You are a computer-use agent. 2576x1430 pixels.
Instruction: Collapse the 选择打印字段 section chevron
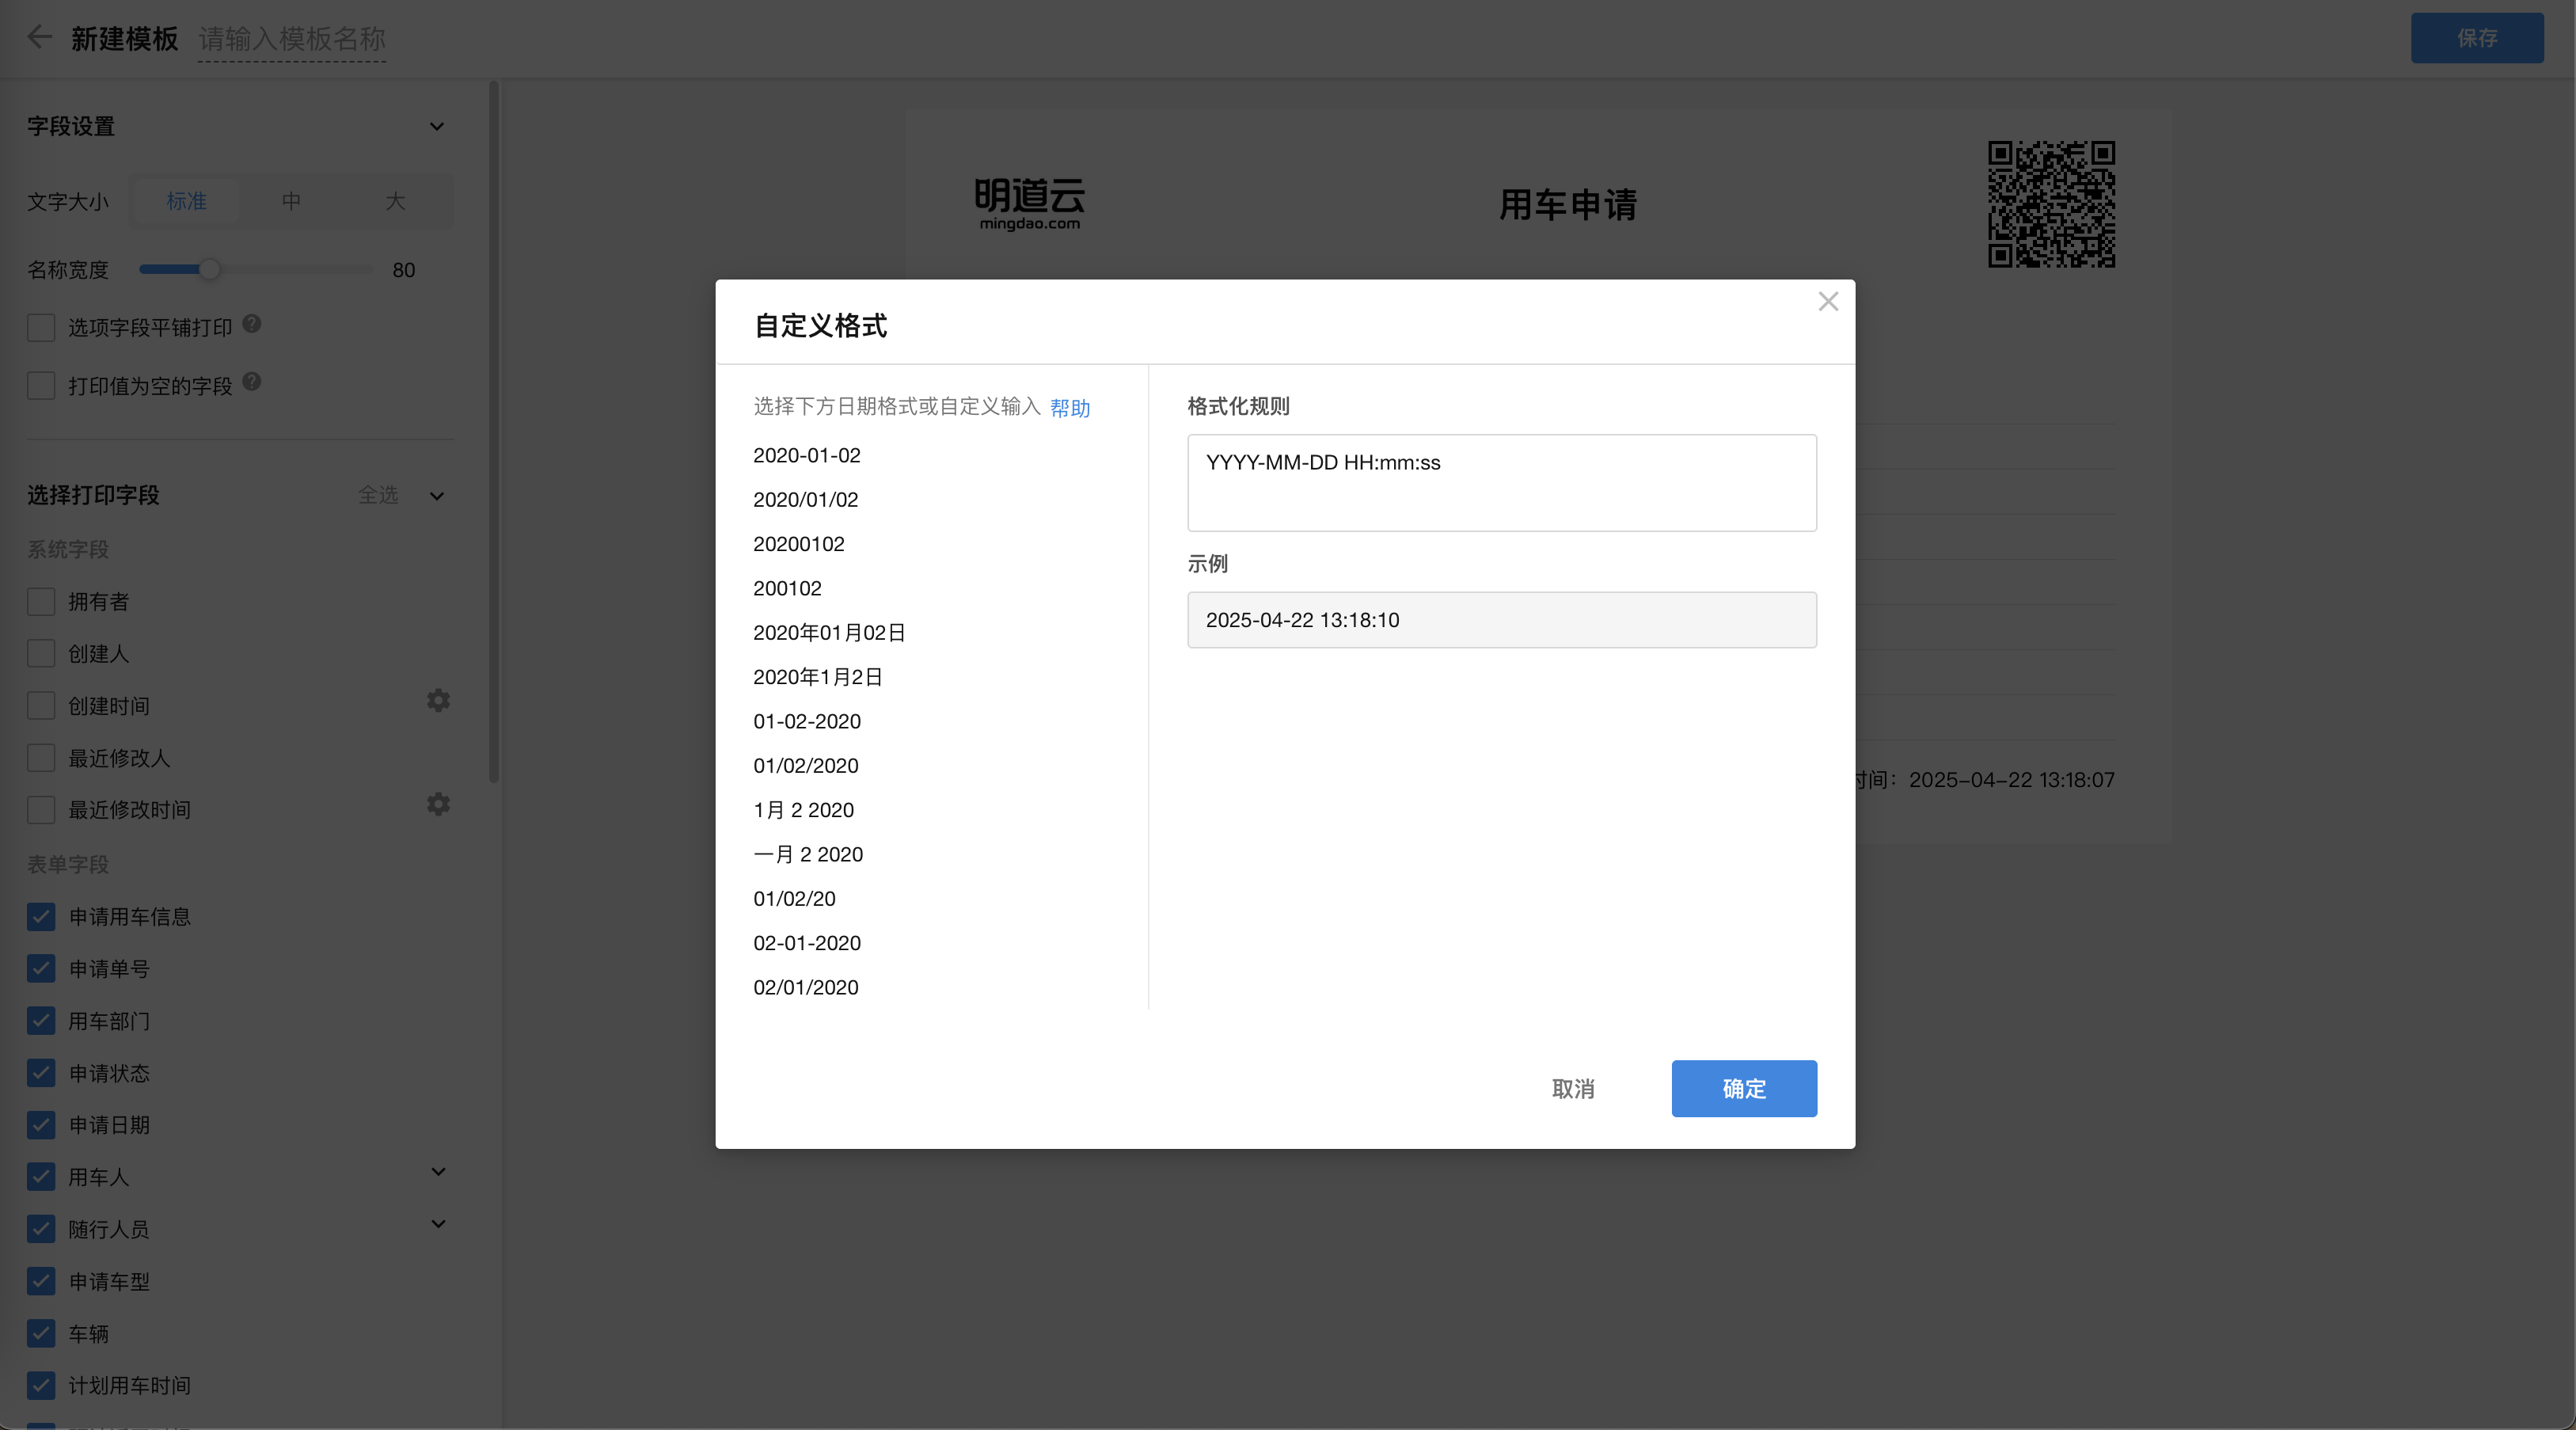coord(437,496)
